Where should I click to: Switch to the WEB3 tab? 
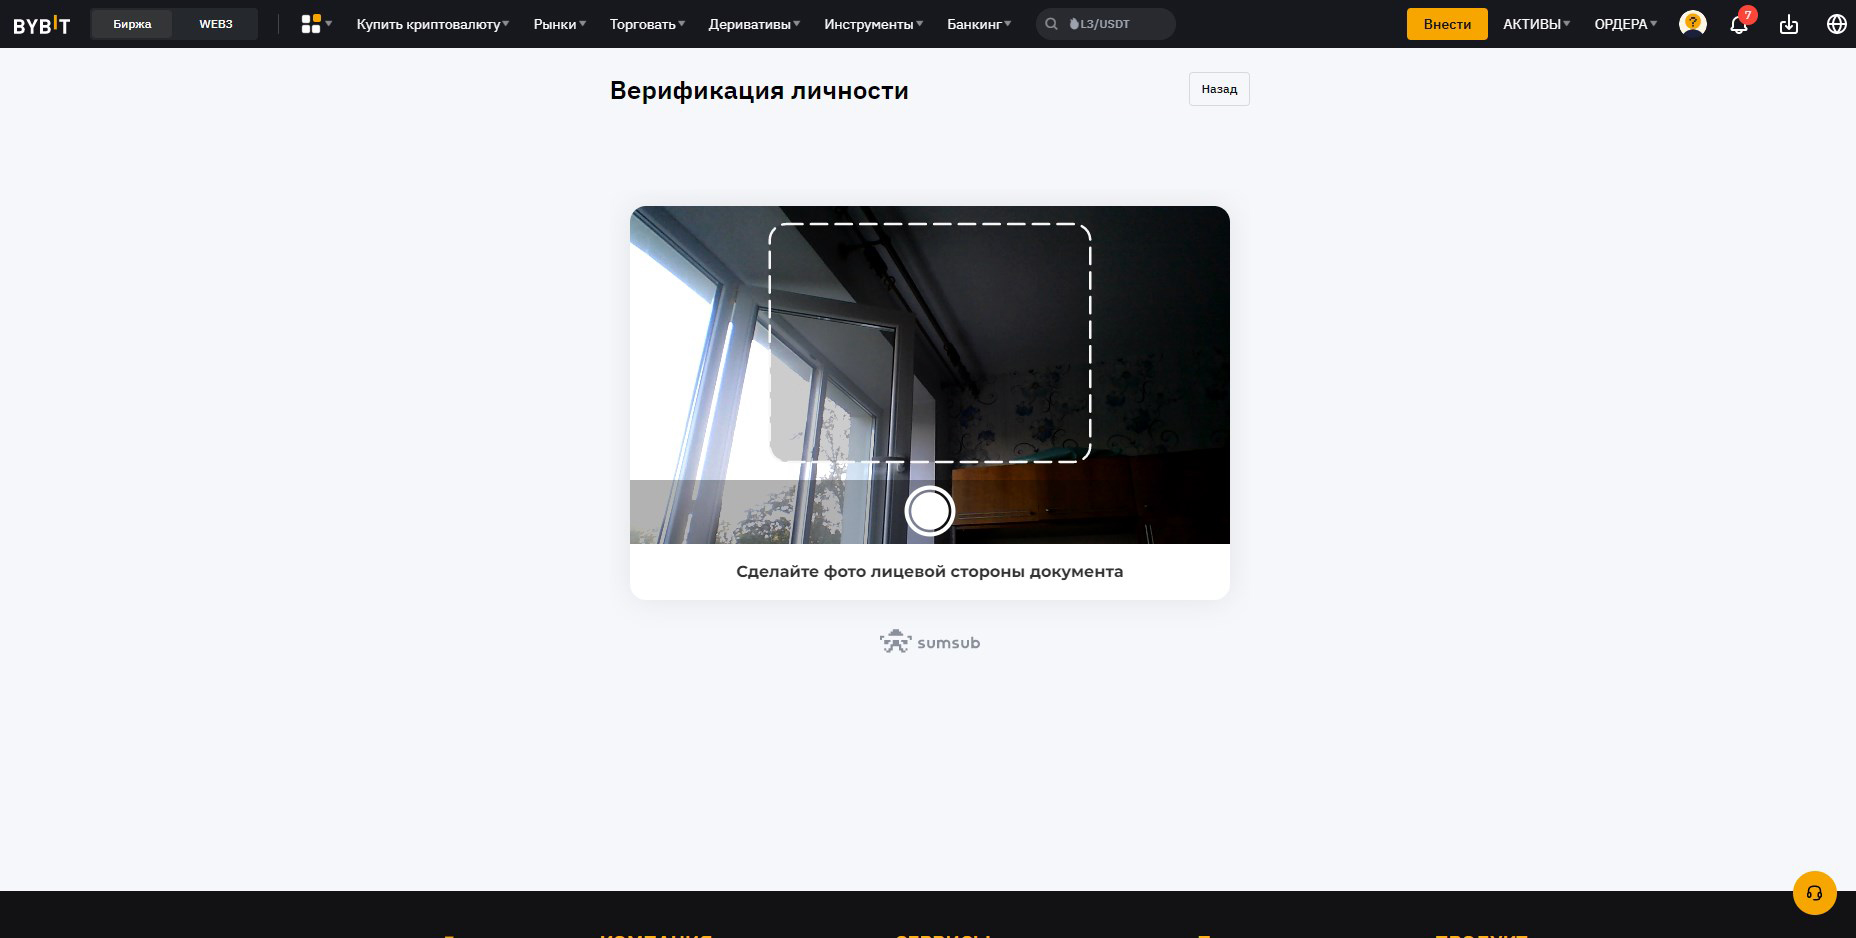coord(216,24)
